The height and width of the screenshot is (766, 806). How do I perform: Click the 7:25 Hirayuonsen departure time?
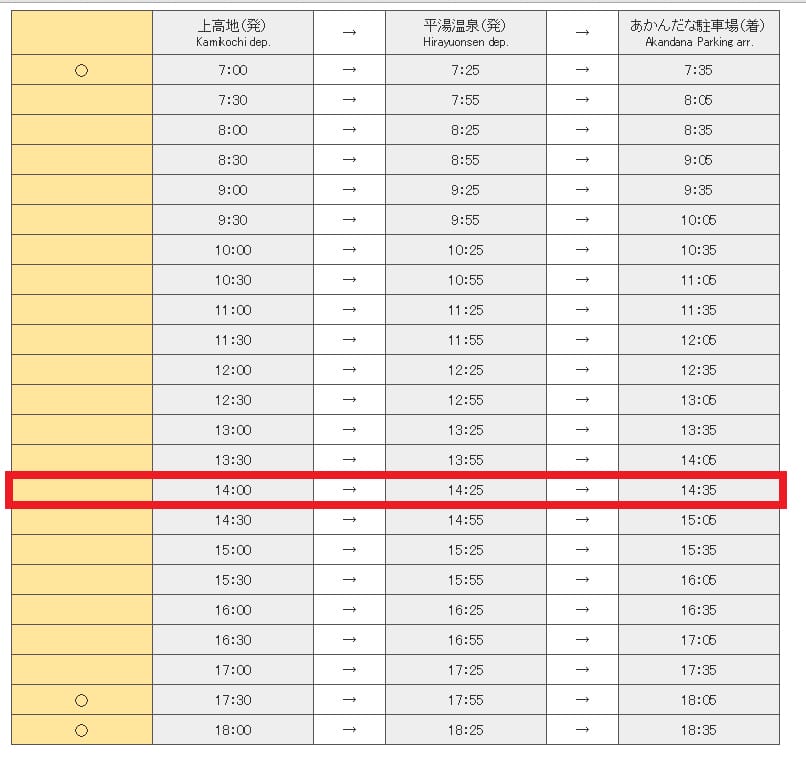(466, 70)
